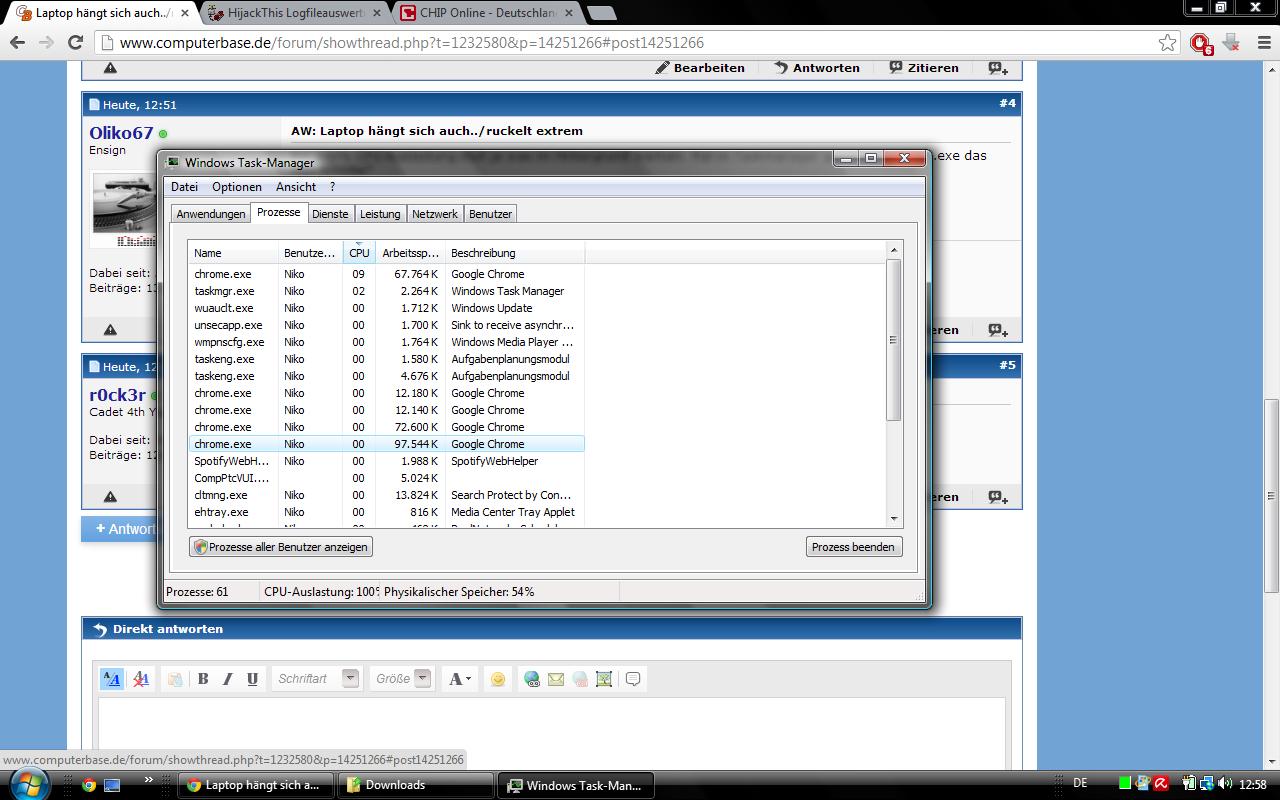Click the insert email envelope icon
This screenshot has width=1280, height=800.
coord(556,679)
